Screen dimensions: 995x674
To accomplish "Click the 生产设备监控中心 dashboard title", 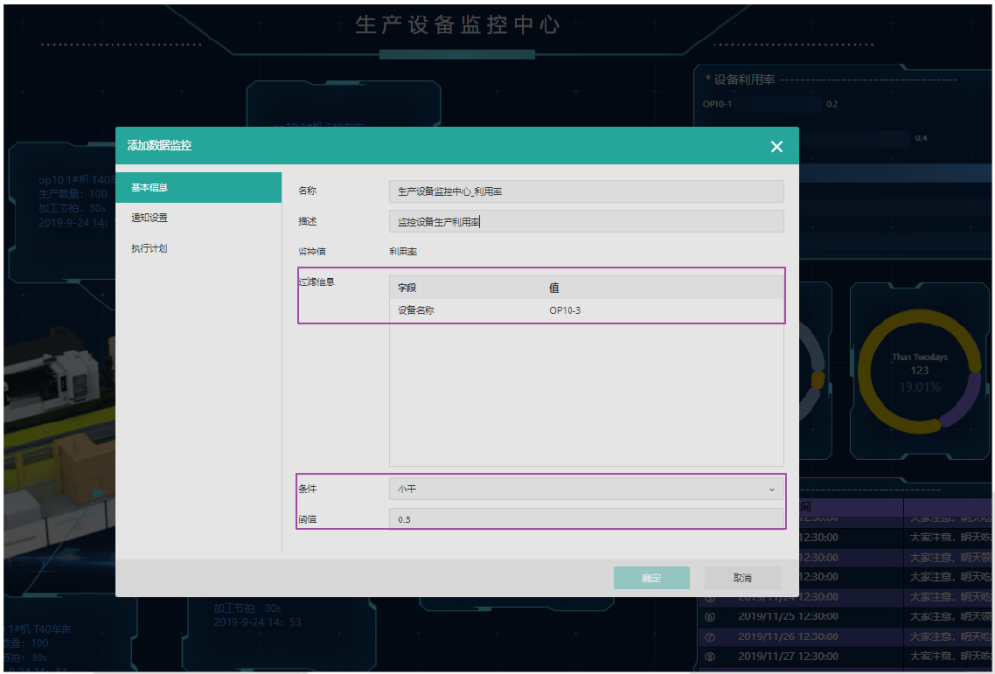I will point(457,25).
